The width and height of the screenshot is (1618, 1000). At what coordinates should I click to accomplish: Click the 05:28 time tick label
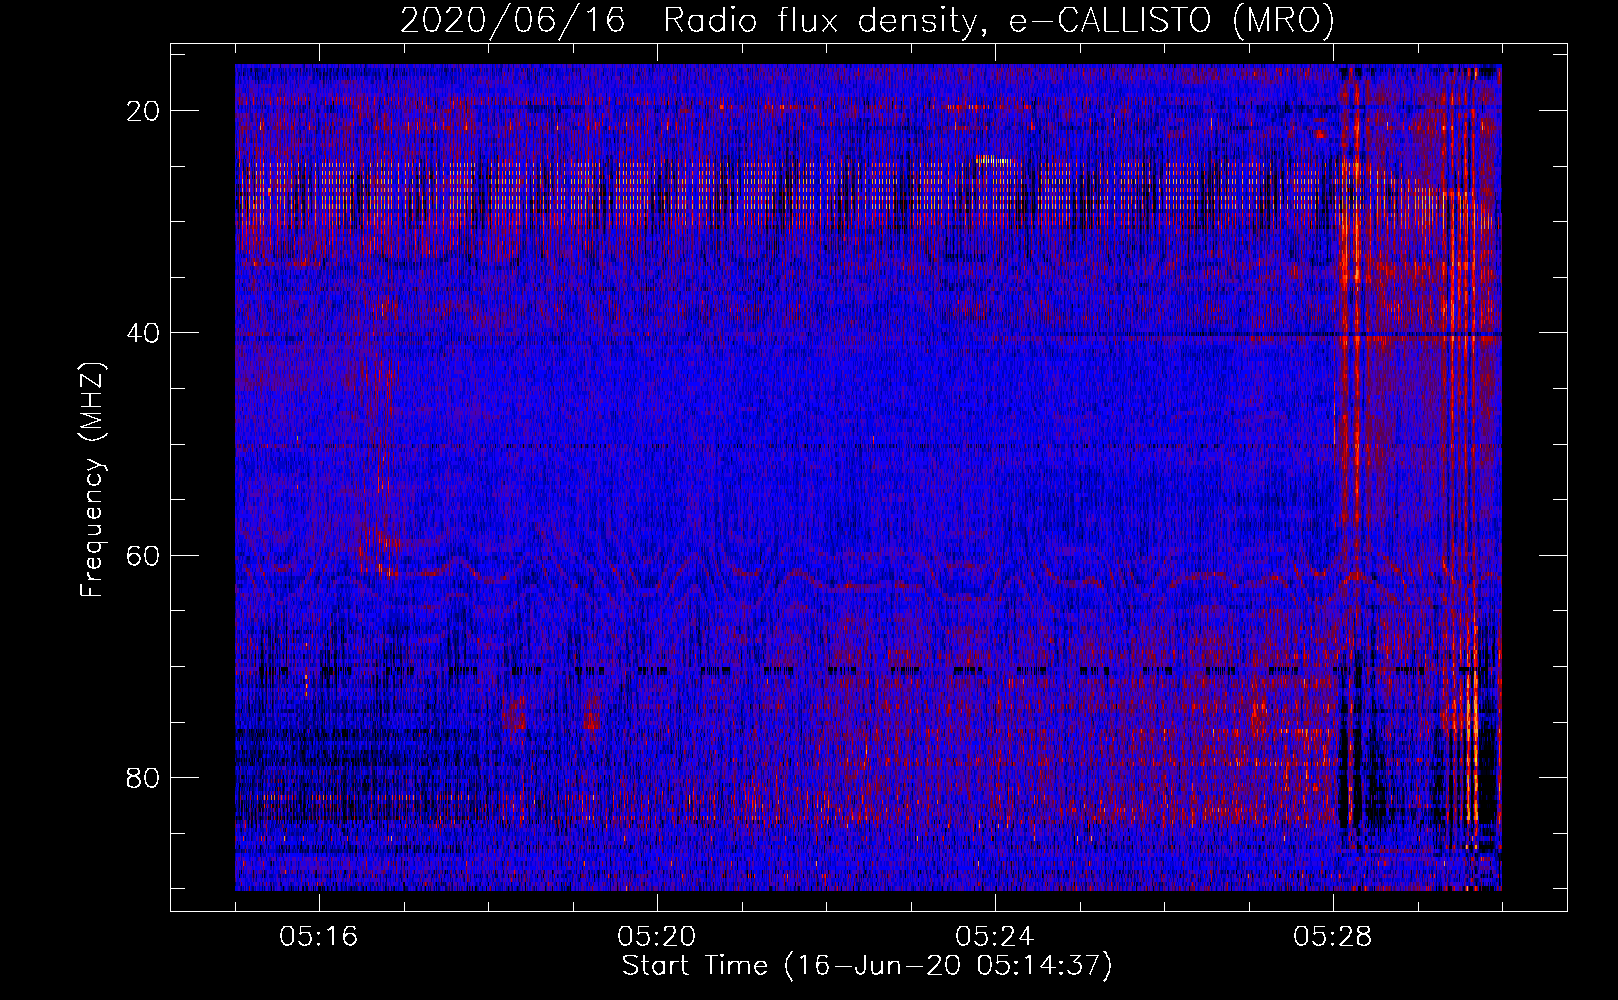point(1333,937)
